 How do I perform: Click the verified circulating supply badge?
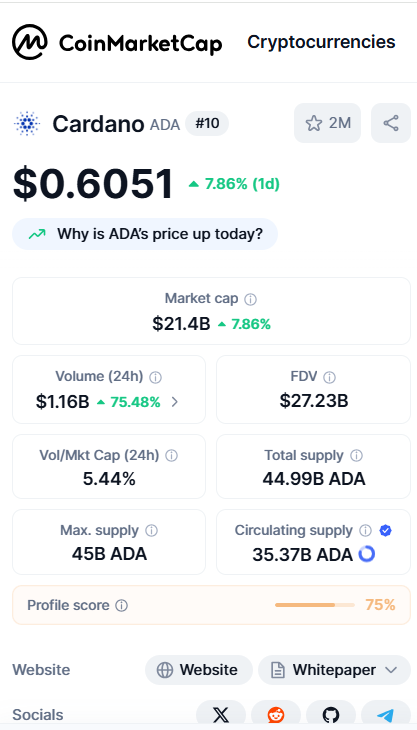(x=385, y=530)
